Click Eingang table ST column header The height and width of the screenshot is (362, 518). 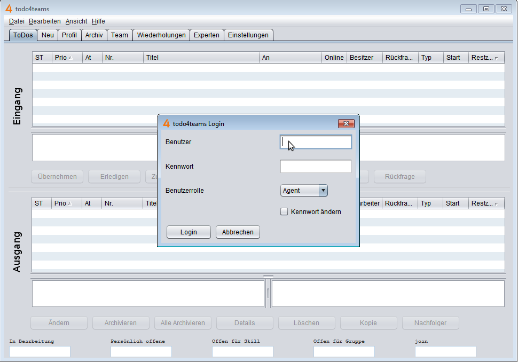pos(42,58)
